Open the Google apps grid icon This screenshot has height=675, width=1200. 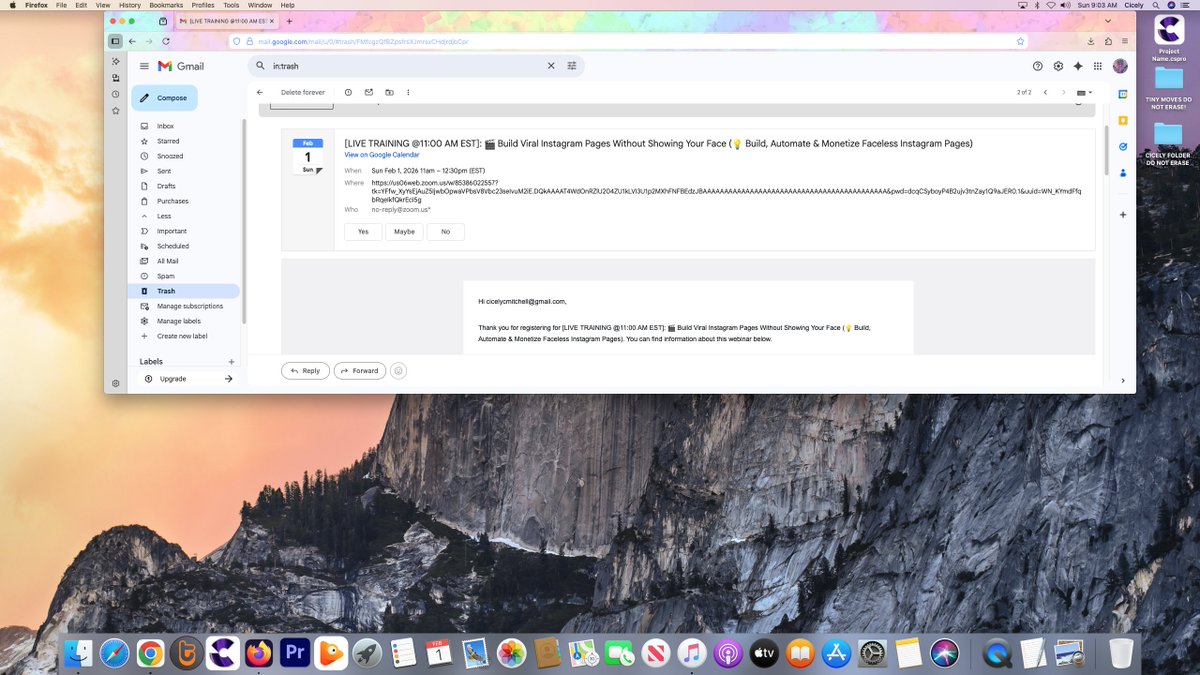[x=1098, y=66]
